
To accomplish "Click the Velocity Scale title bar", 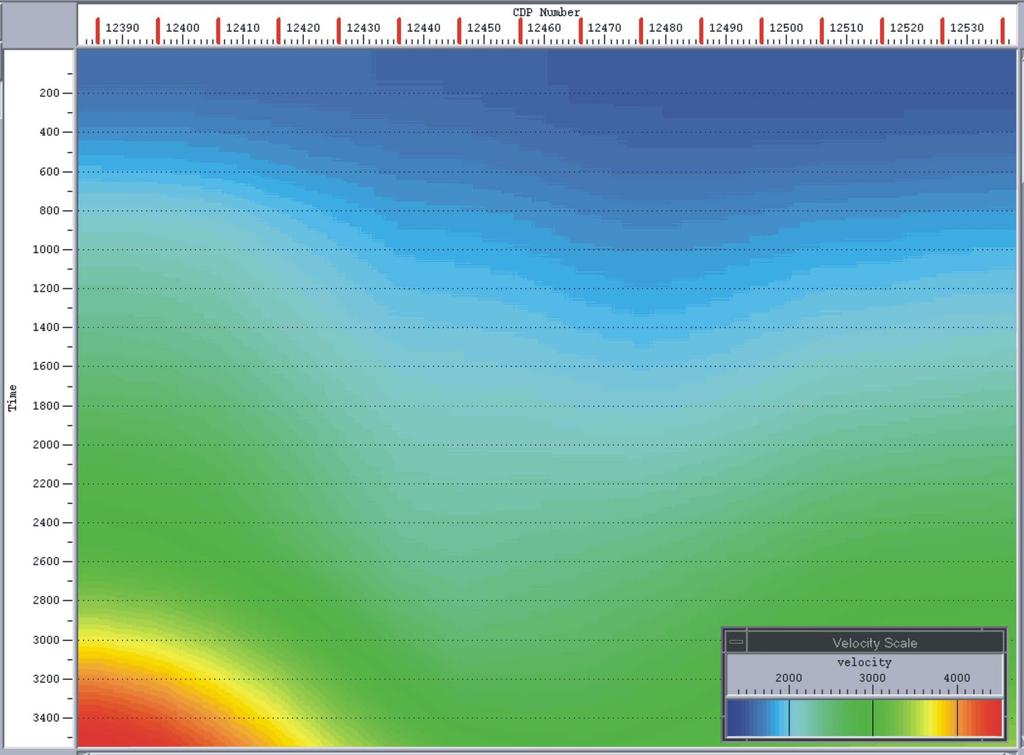I will [x=874, y=643].
